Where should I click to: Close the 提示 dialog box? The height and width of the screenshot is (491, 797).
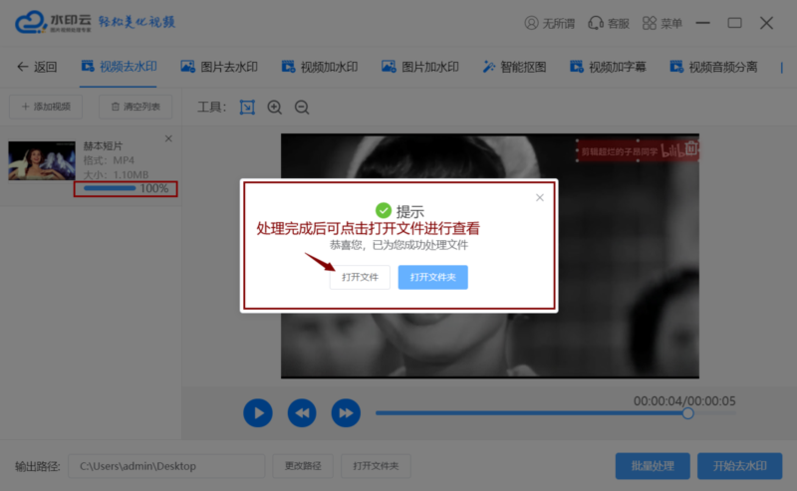(x=540, y=197)
